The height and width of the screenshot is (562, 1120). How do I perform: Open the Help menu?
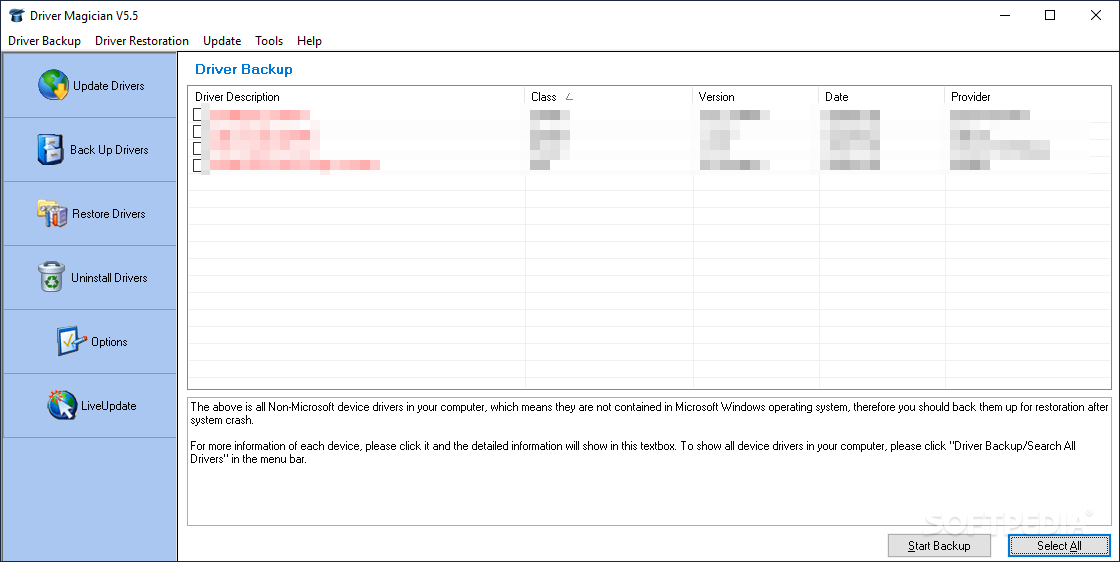309,41
